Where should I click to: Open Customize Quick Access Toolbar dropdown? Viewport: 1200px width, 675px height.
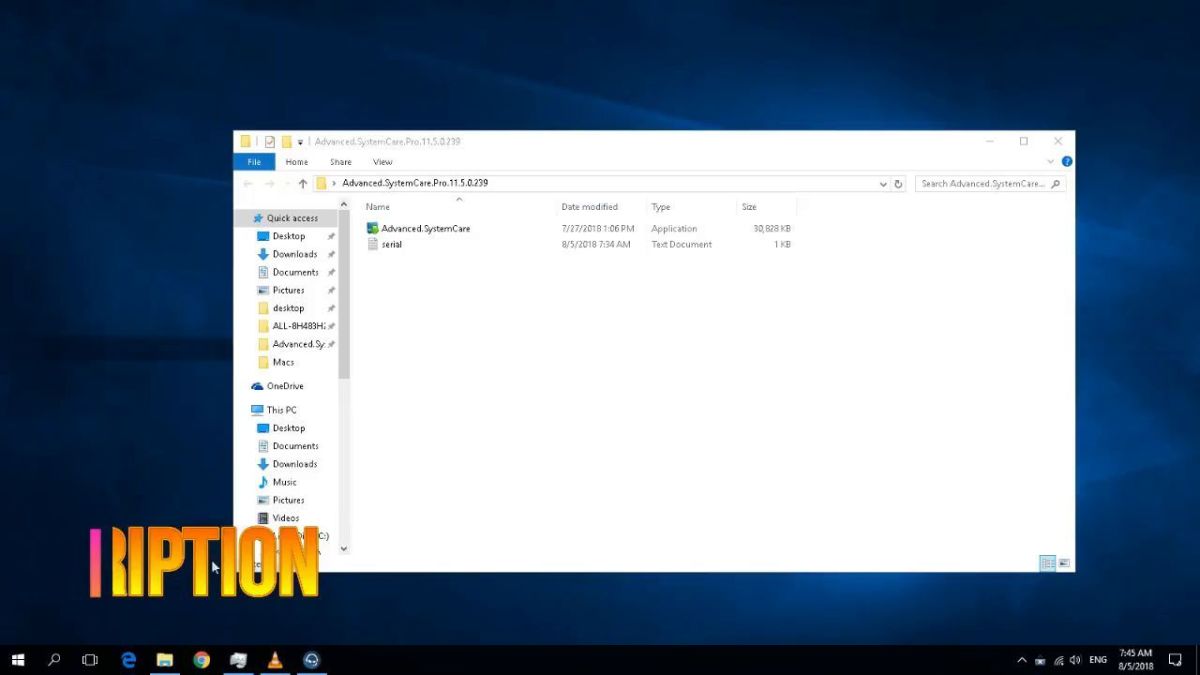(300, 142)
